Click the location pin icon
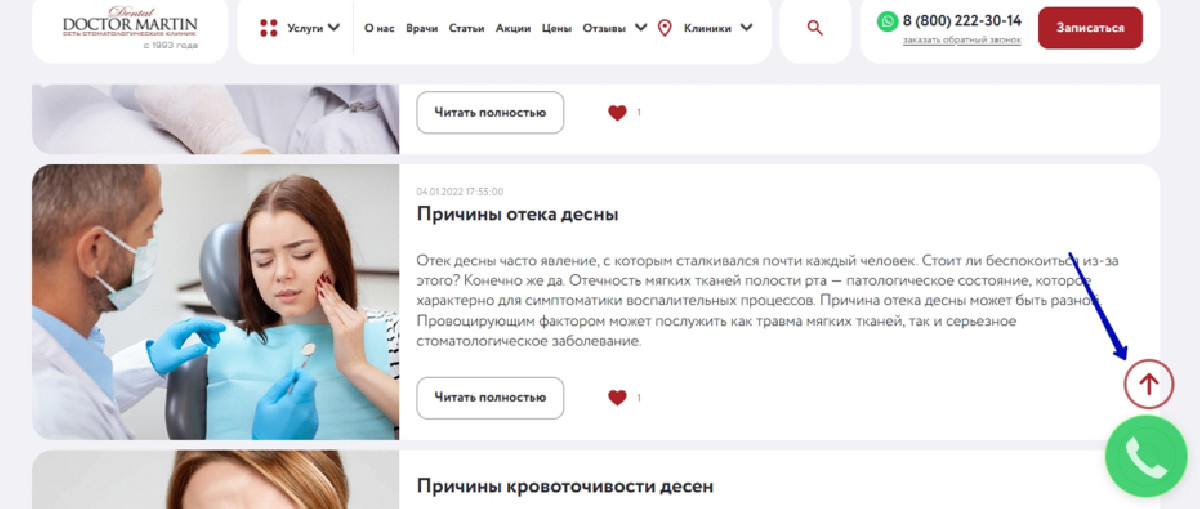Viewport: 1200px width, 509px height. 664,28
